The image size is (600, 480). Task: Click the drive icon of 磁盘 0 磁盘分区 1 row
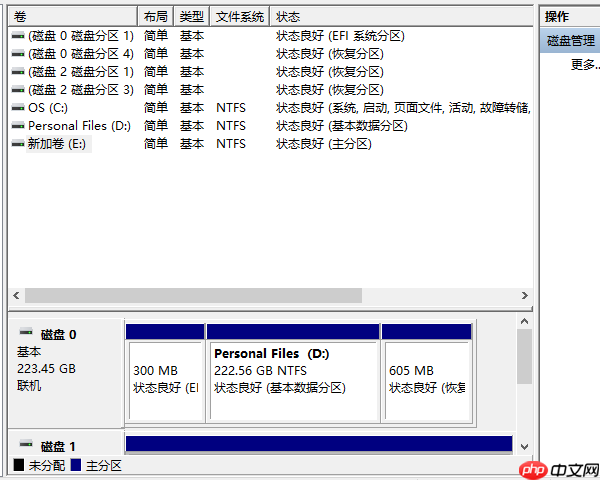pos(18,36)
